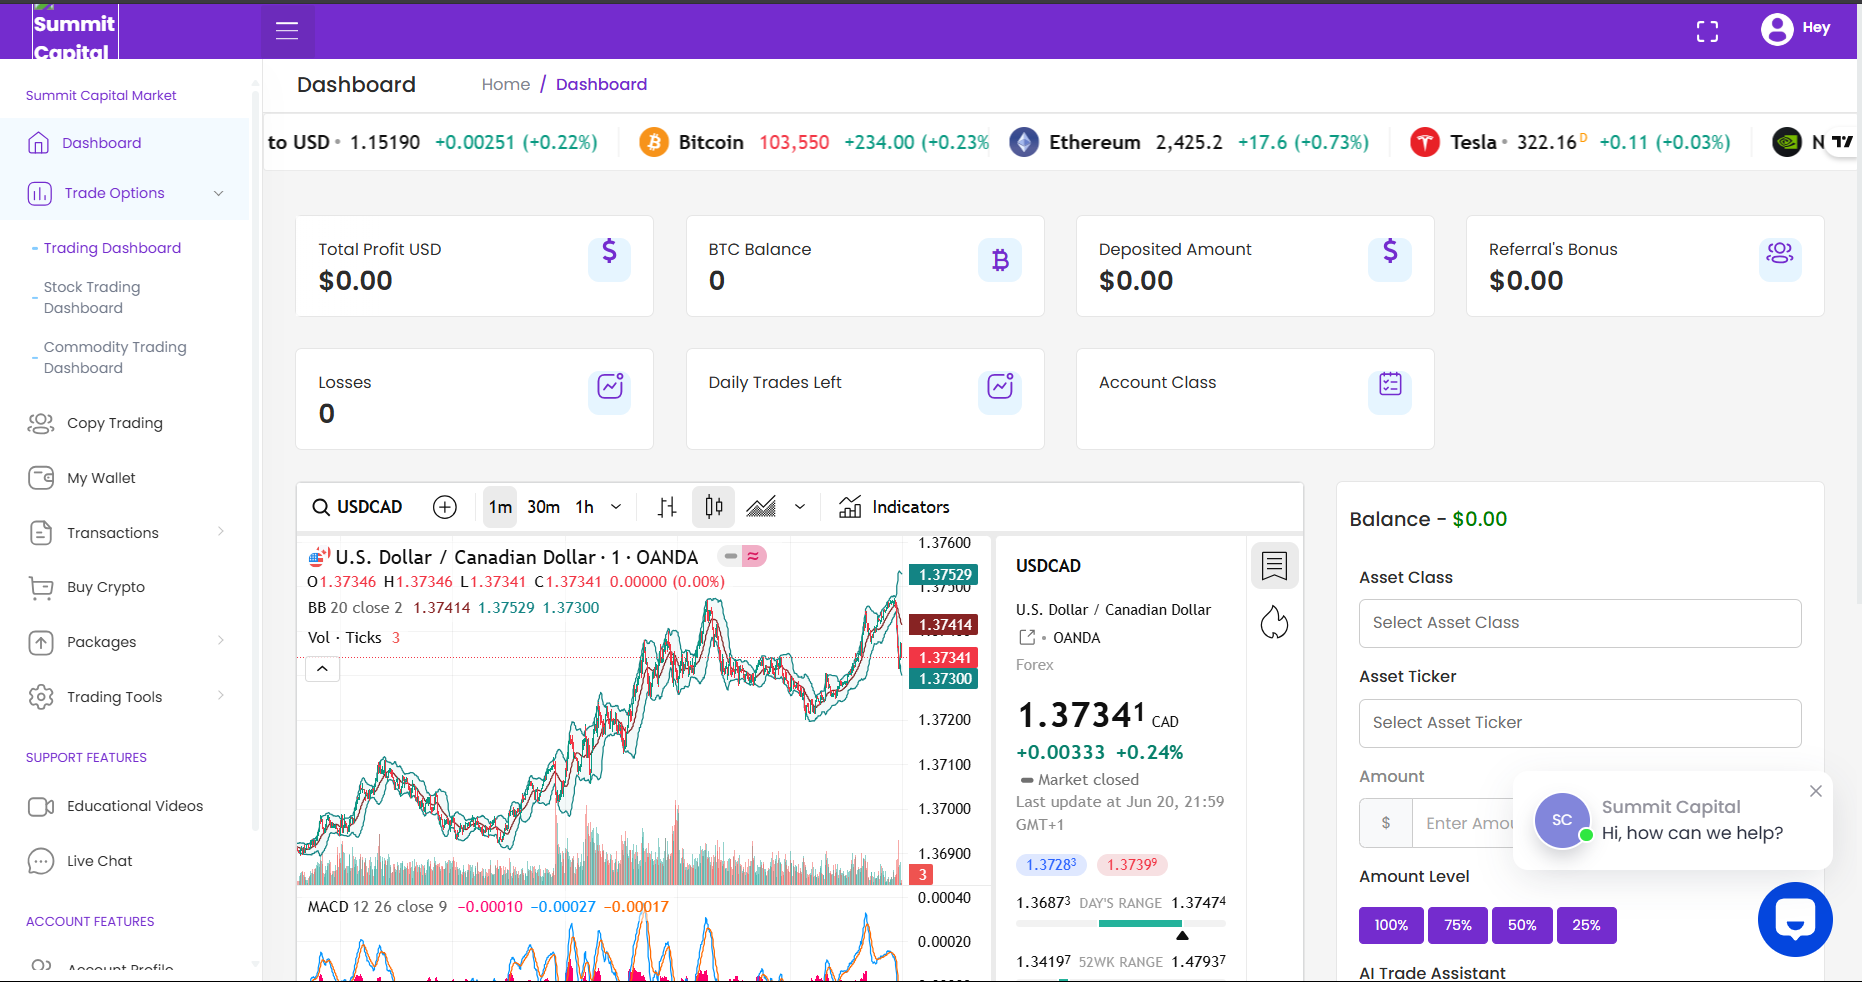Switch to bars chart style
Image resolution: width=1862 pixels, height=982 pixels.
[x=667, y=507]
